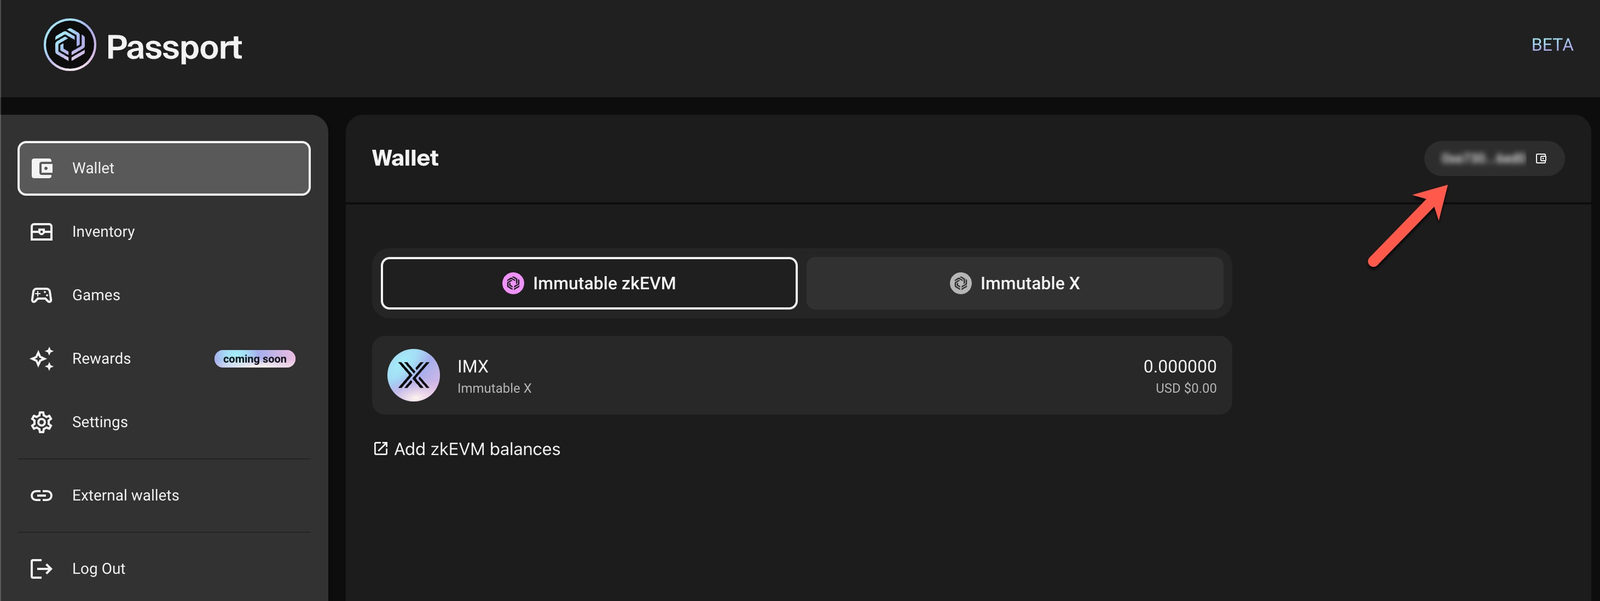Click the Passport logo icon
Screen dimensions: 1600x601
click(x=70, y=45)
